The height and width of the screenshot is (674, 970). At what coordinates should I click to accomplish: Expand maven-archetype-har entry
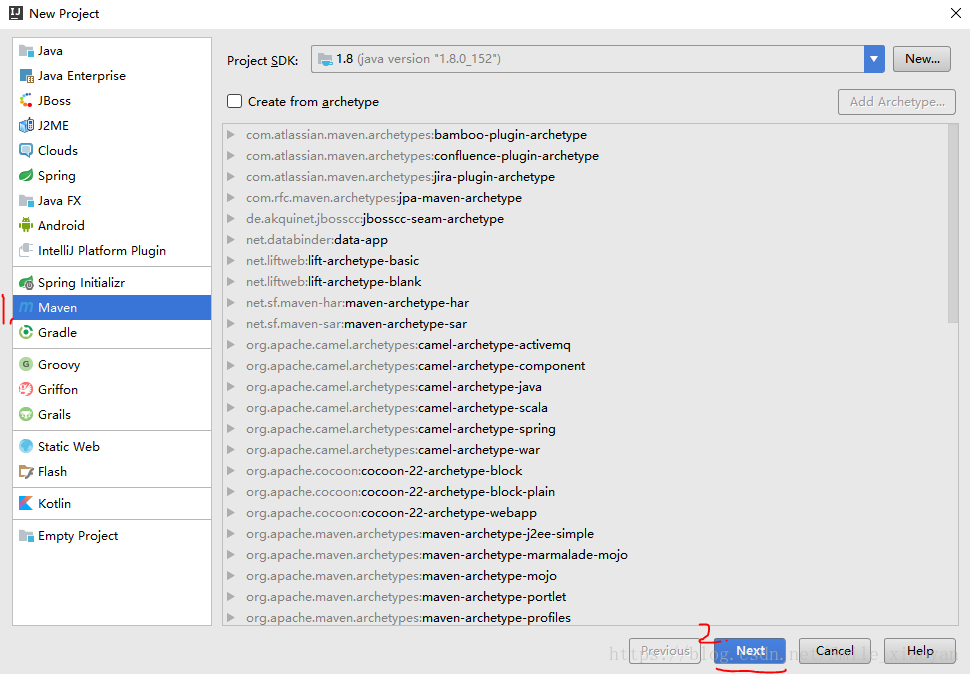[x=231, y=302]
